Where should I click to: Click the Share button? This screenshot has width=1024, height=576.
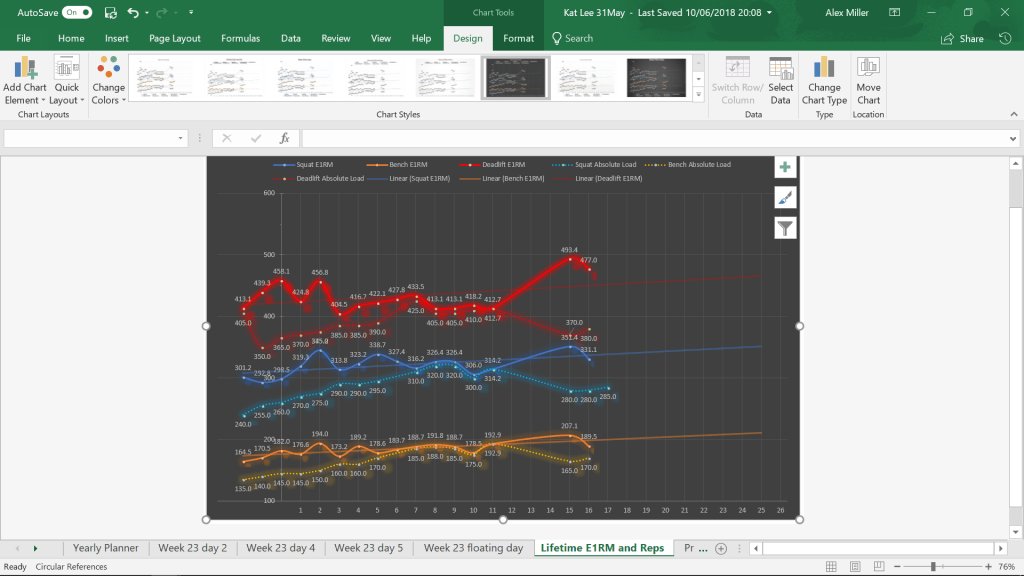coord(963,39)
